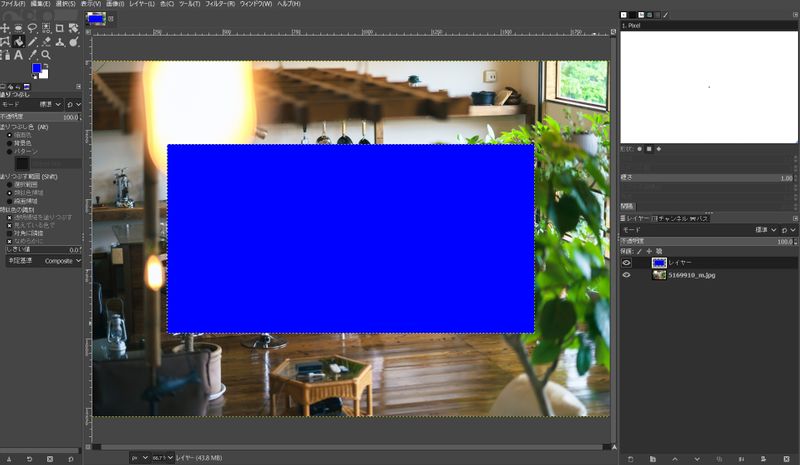The height and width of the screenshot is (465, 800).
Task: Select パターン fill radio option
Action: coord(10,152)
